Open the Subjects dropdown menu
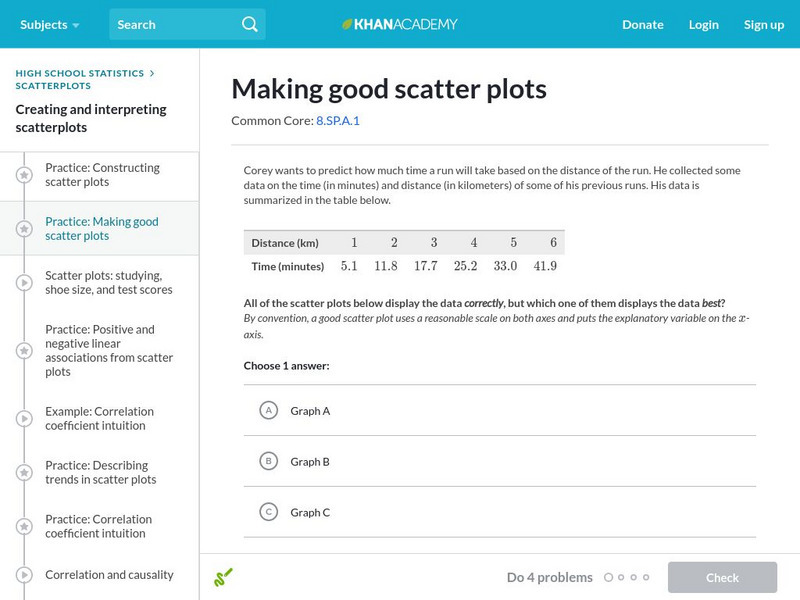Screen dimensions: 800x600 tap(48, 24)
